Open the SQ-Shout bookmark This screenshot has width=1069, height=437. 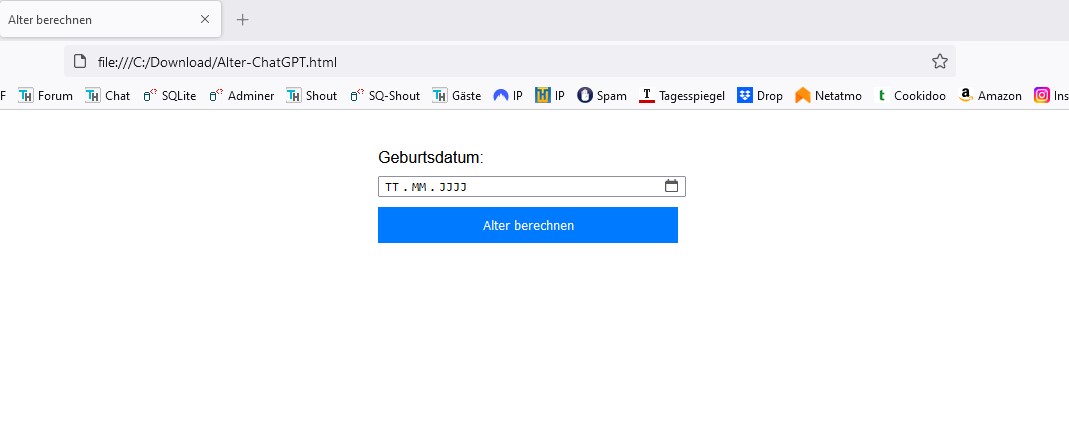click(x=385, y=96)
